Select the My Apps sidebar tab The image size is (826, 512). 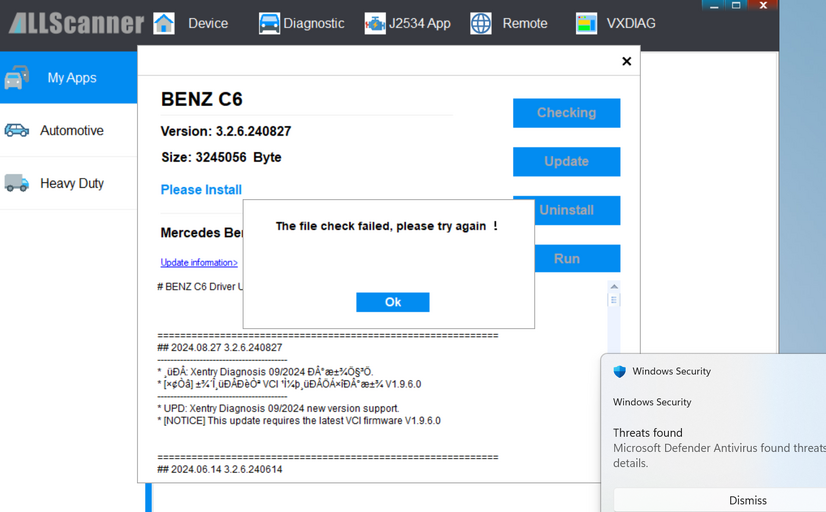coord(68,77)
